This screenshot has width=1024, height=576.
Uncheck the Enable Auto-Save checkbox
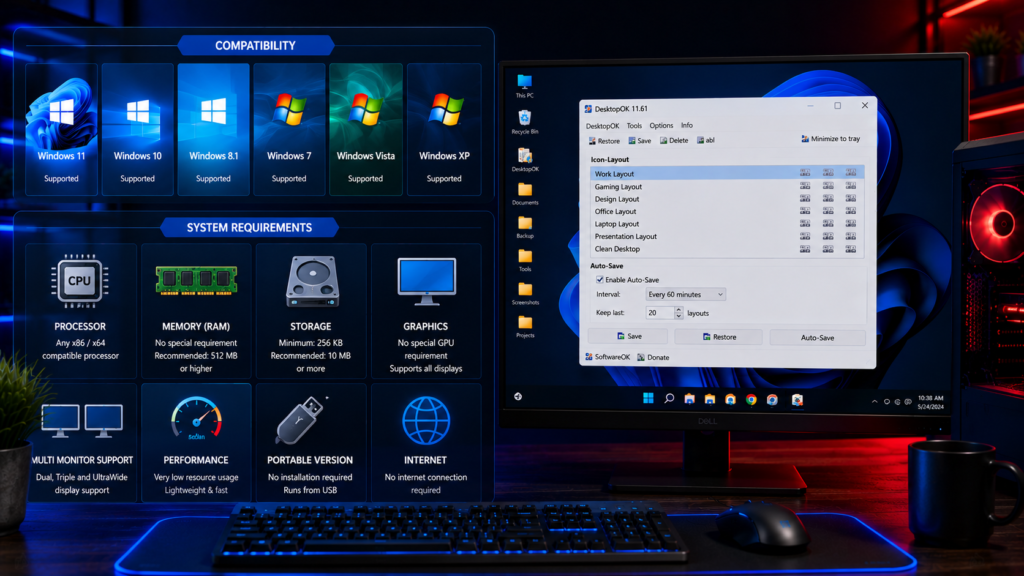[600, 280]
